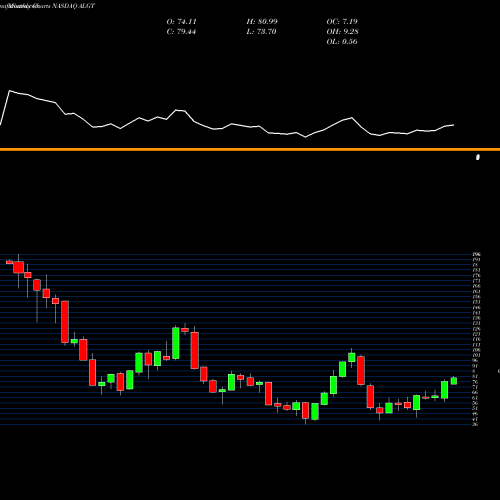Viewport: 500px width, 500px height.
Task: Click the open price 'O: 74.11'
Action: [x=181, y=21]
